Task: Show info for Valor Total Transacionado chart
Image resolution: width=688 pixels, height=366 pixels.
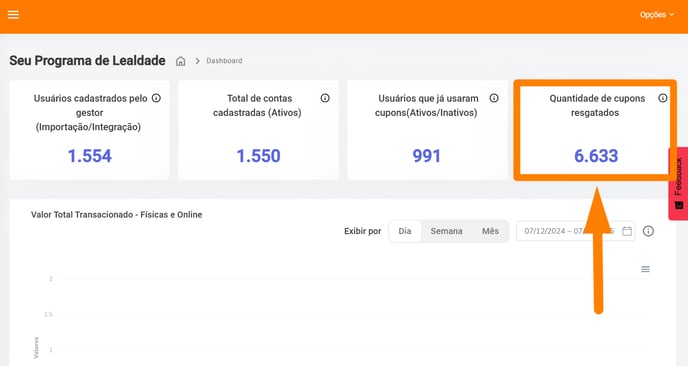Action: tap(648, 231)
